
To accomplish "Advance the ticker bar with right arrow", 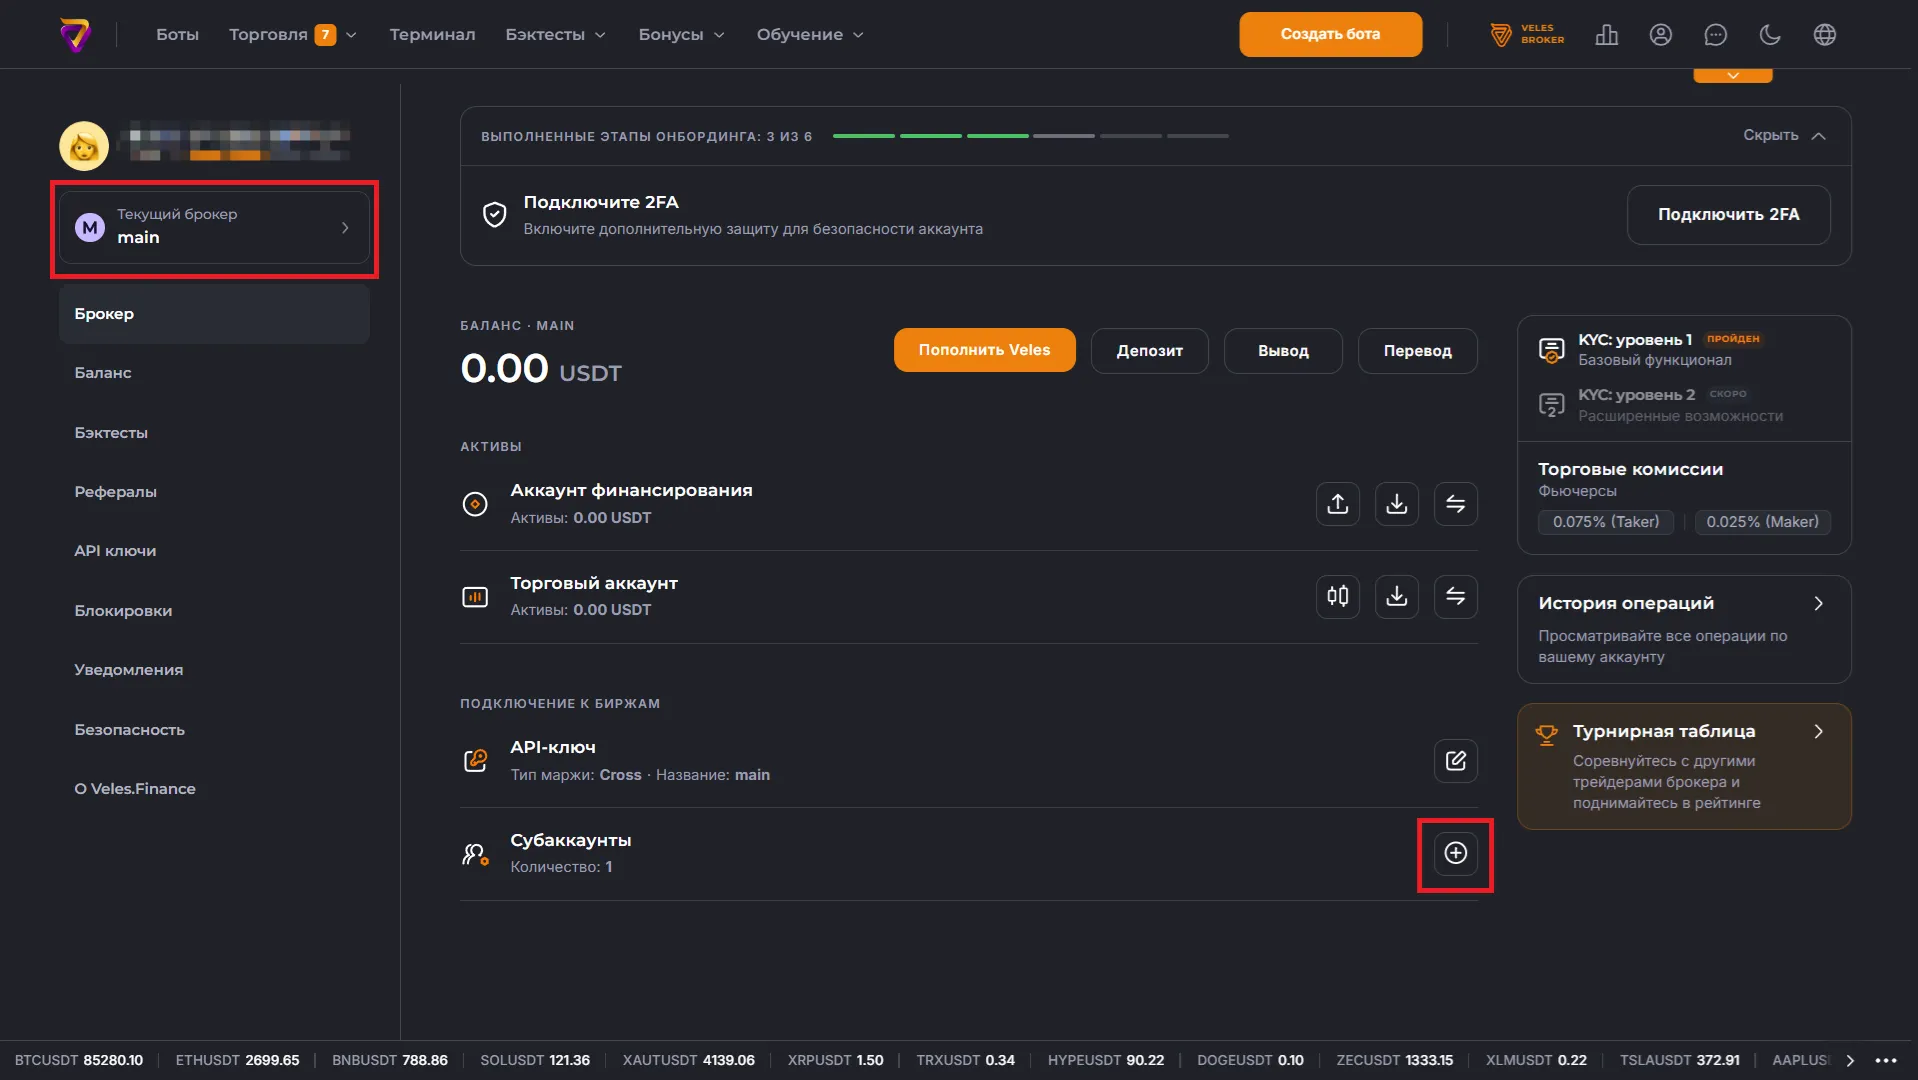I will (1850, 1060).
